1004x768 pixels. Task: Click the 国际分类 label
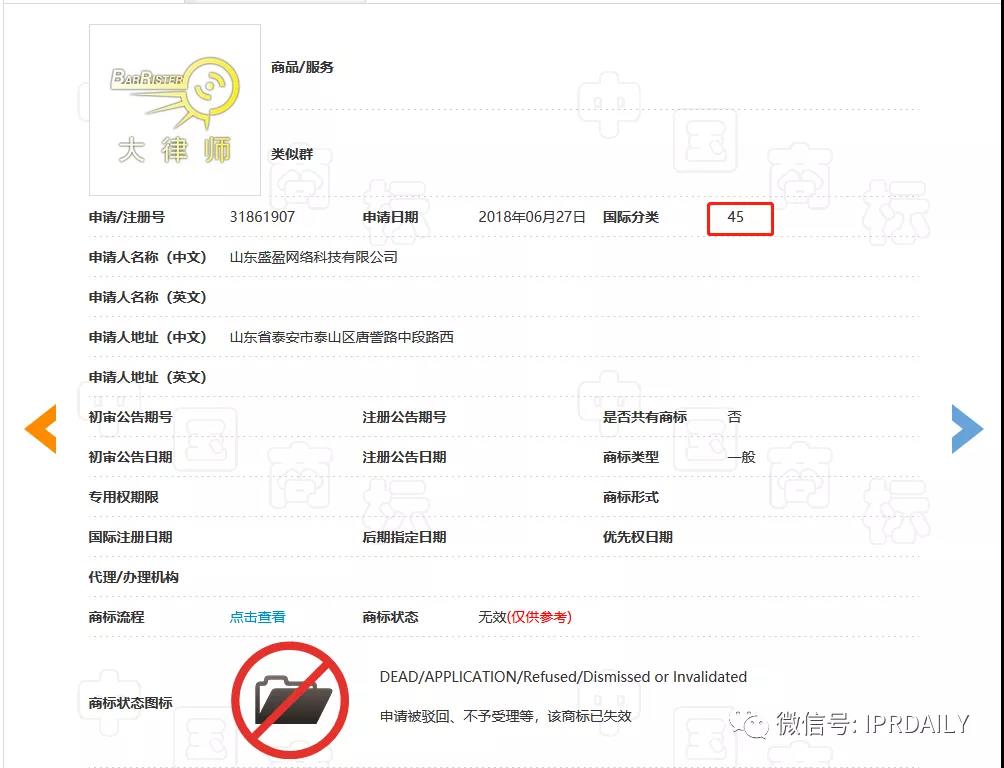coord(631,217)
